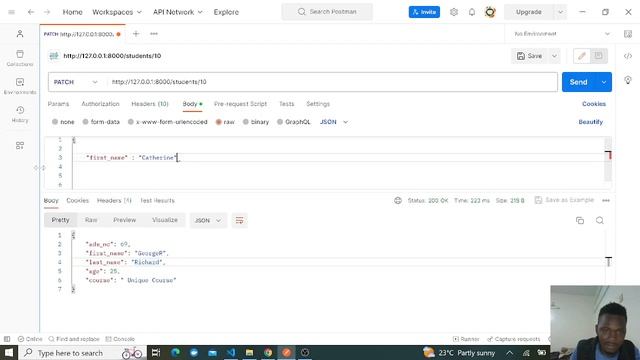Click the Save button
This screenshot has width=640, height=360.
pyautogui.click(x=530, y=56)
